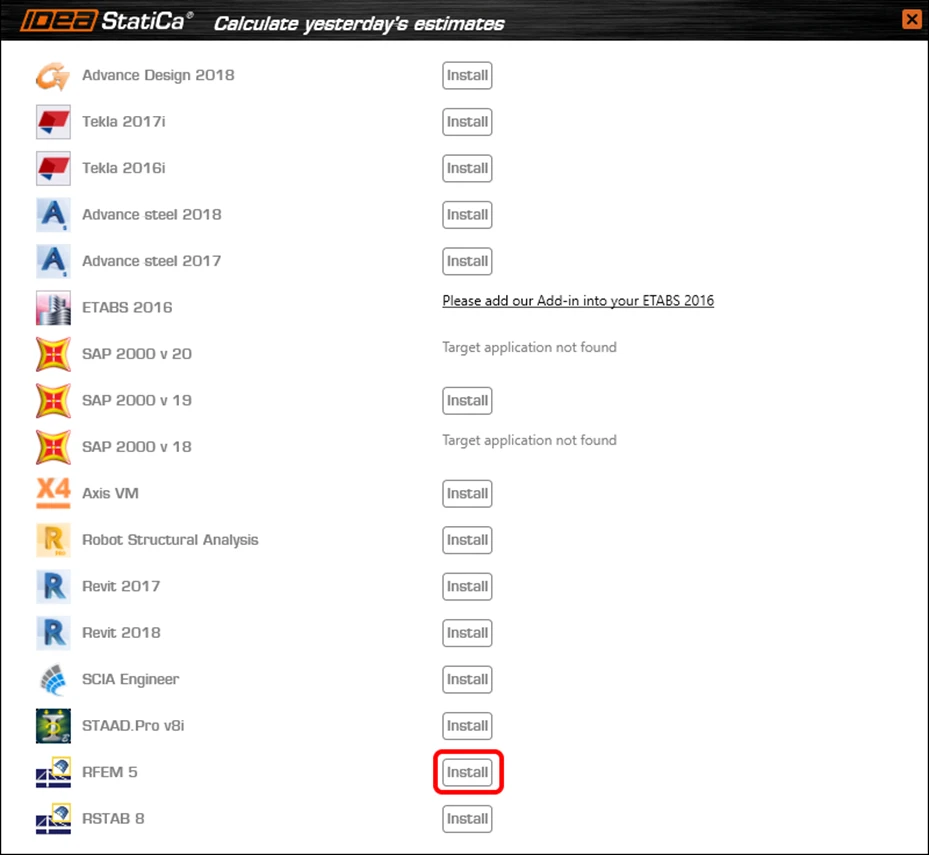
Task: Click the Advance Design 2018 icon
Action: tap(53, 76)
